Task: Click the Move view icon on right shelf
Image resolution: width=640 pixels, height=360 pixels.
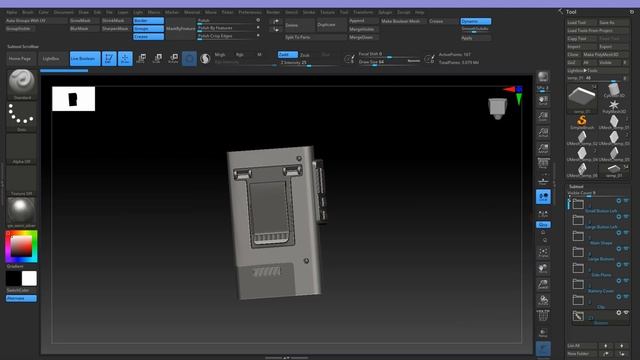Action: coord(543,269)
